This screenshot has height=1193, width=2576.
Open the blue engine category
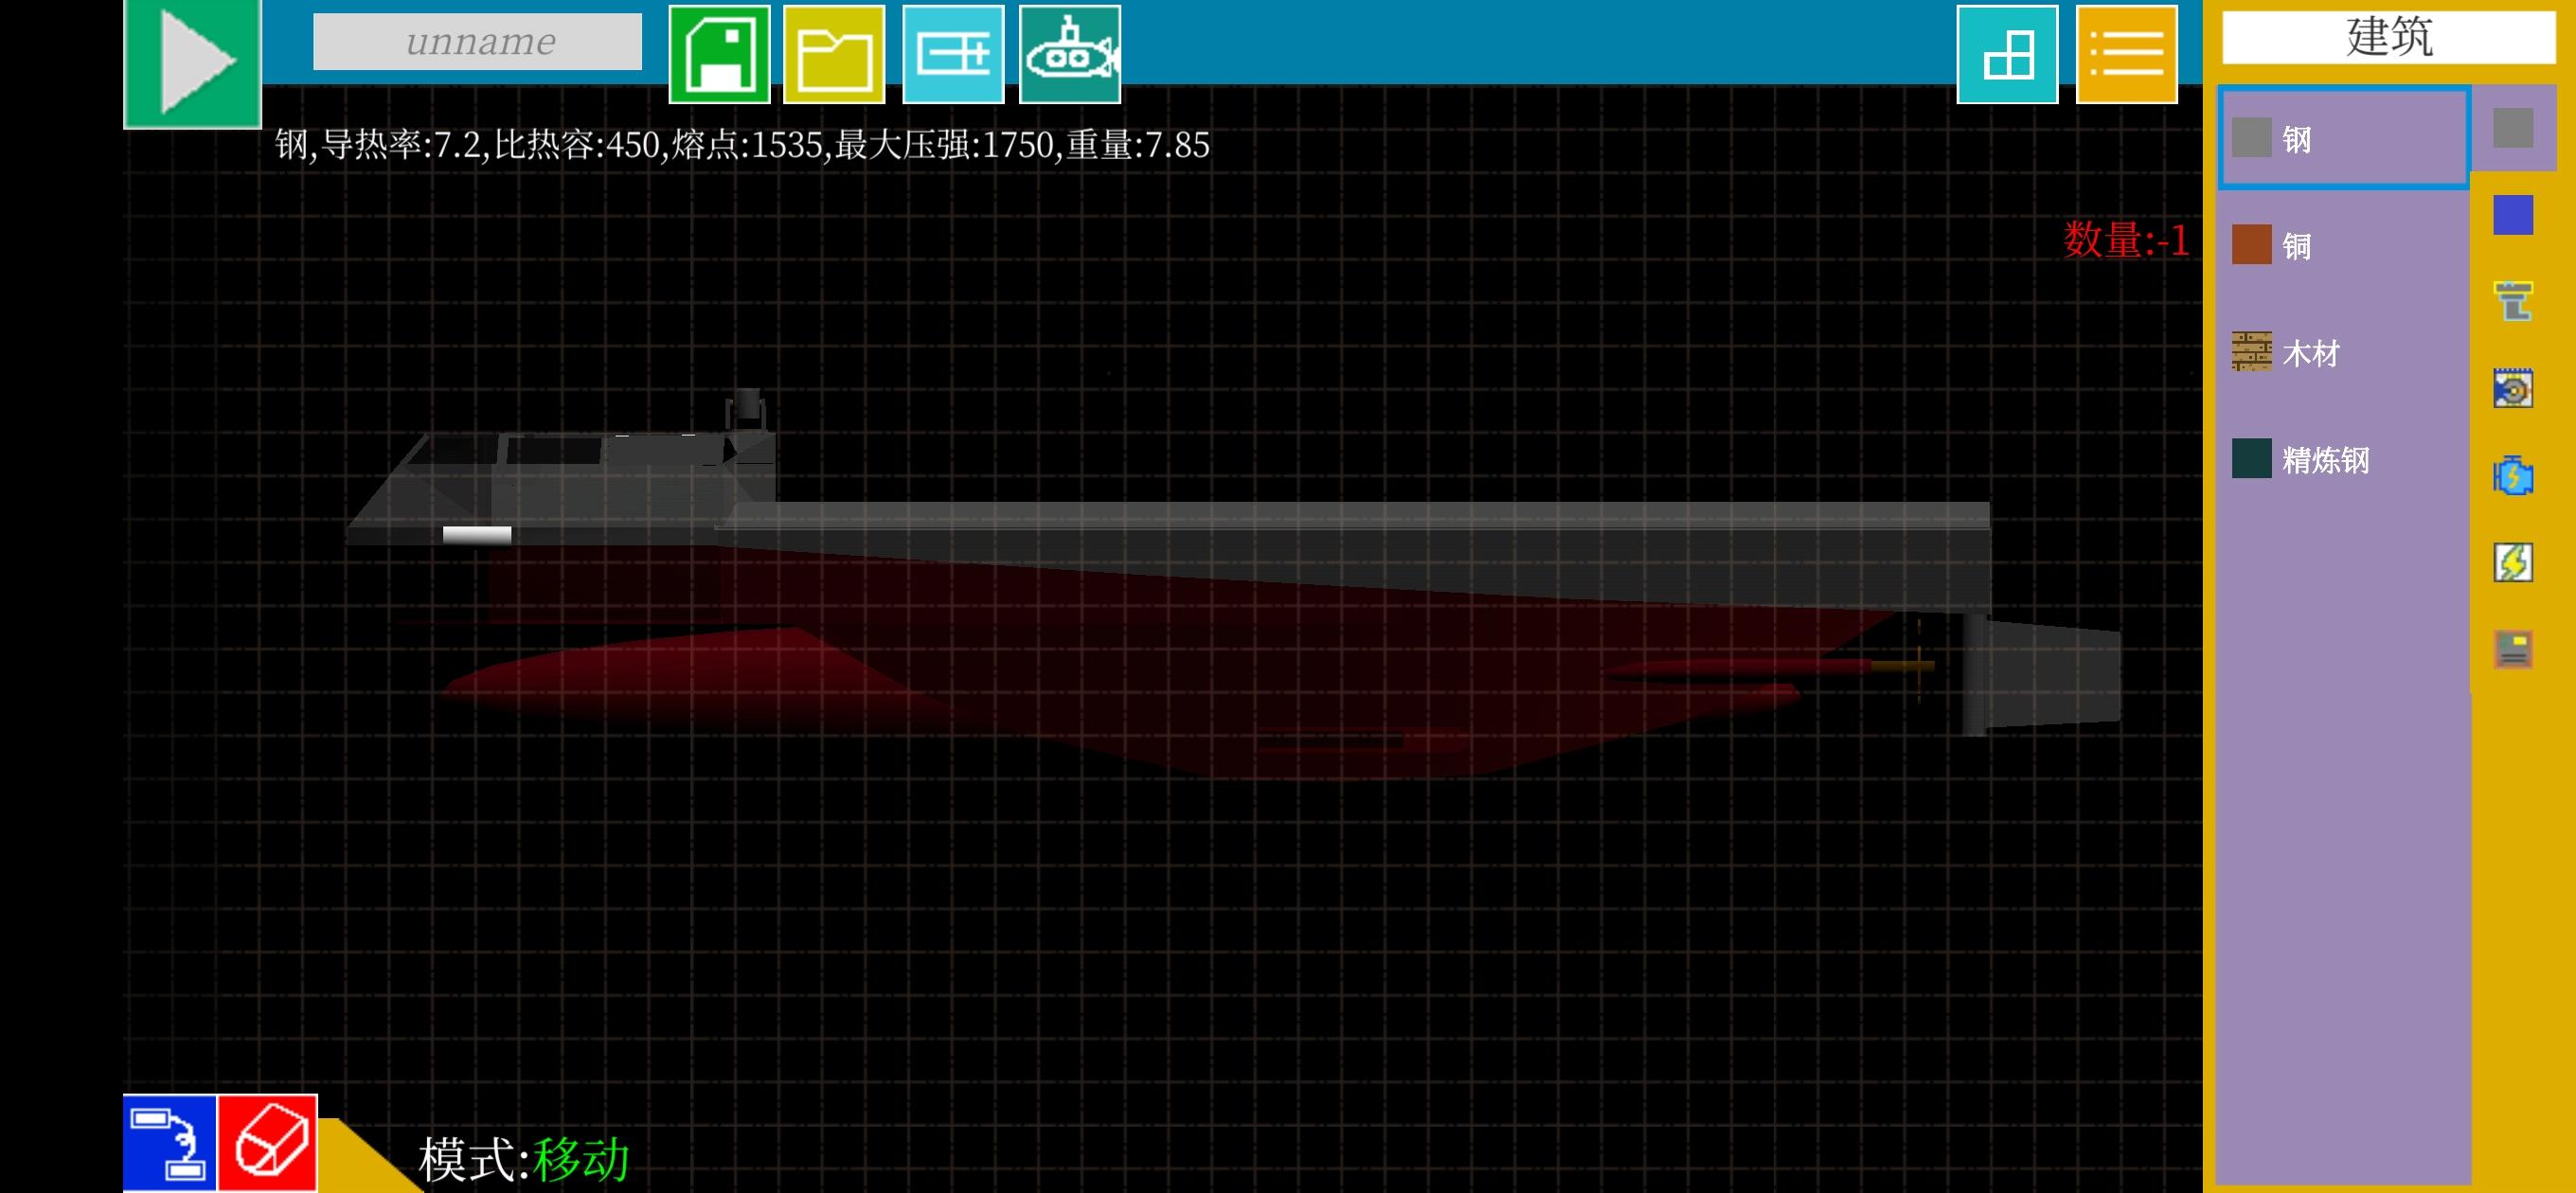point(2513,476)
